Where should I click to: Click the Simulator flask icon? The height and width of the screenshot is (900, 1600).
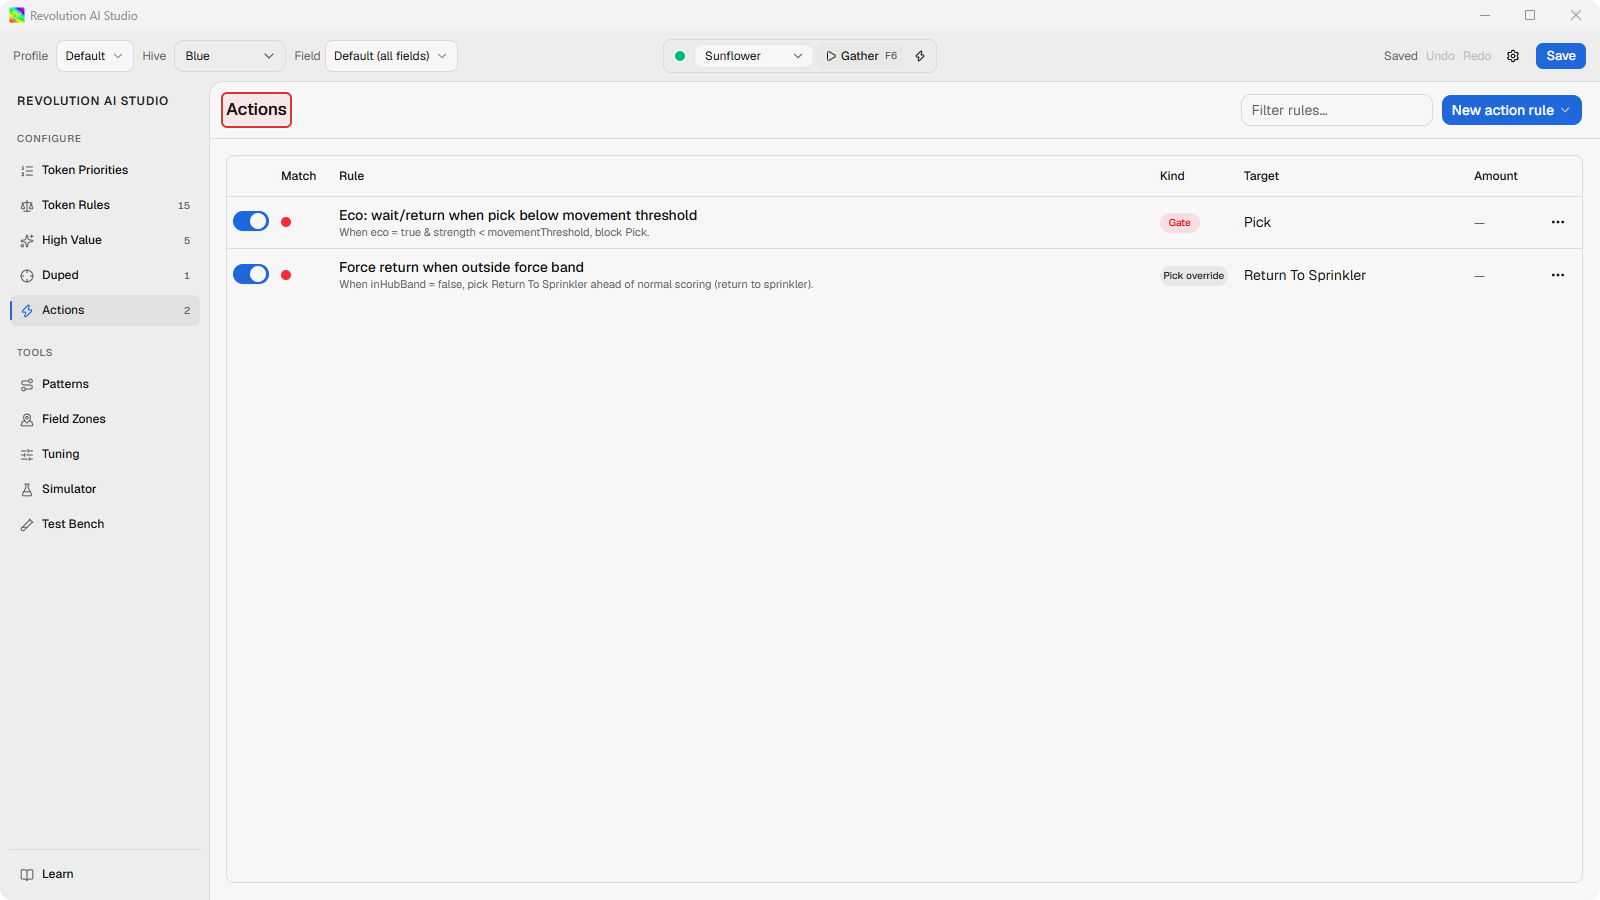27,490
